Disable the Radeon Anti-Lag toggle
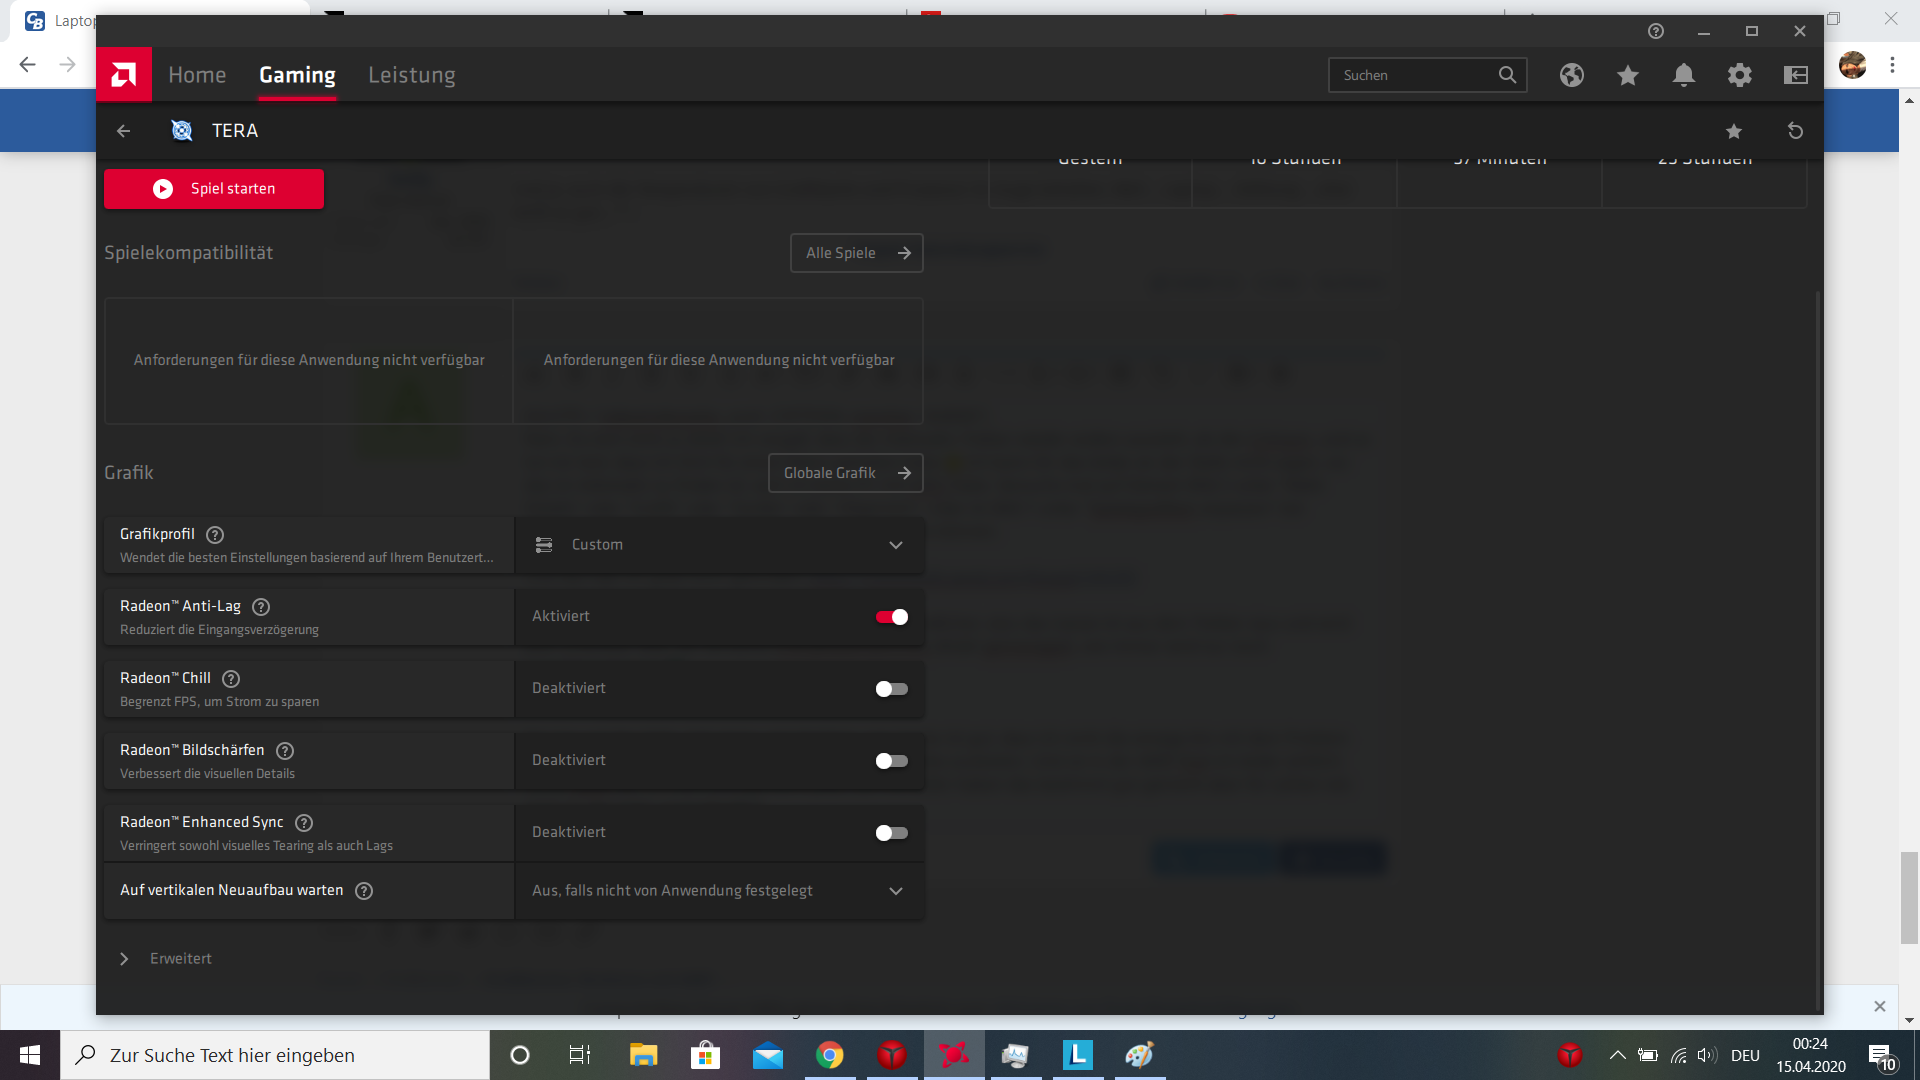1920x1080 pixels. pyautogui.click(x=891, y=617)
